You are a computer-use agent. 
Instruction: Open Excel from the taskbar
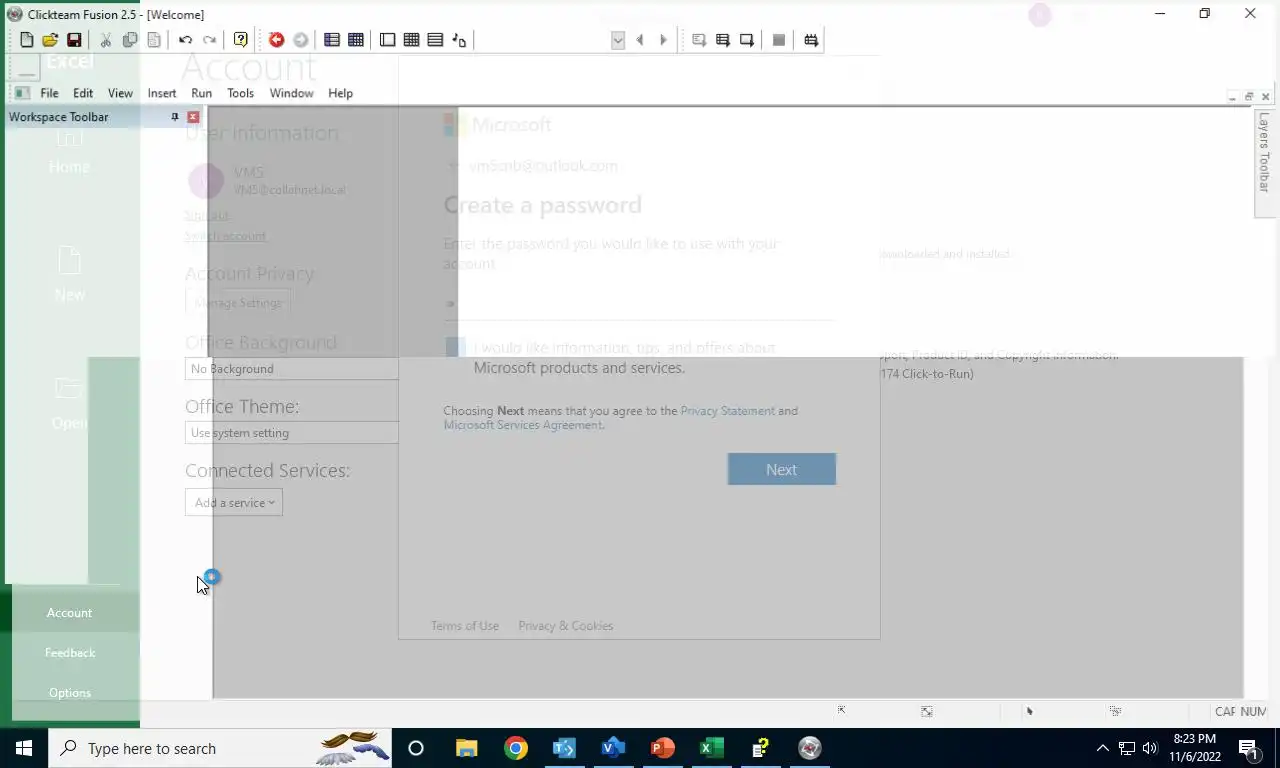[712, 748]
